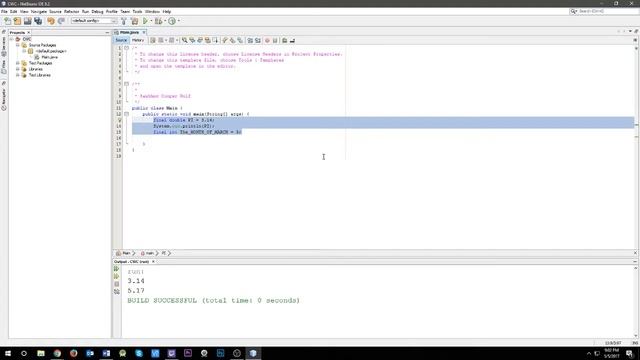Collapse the main method fold at line 12
Image resolution: width=640 pixels, height=360 pixels.
coord(127,114)
